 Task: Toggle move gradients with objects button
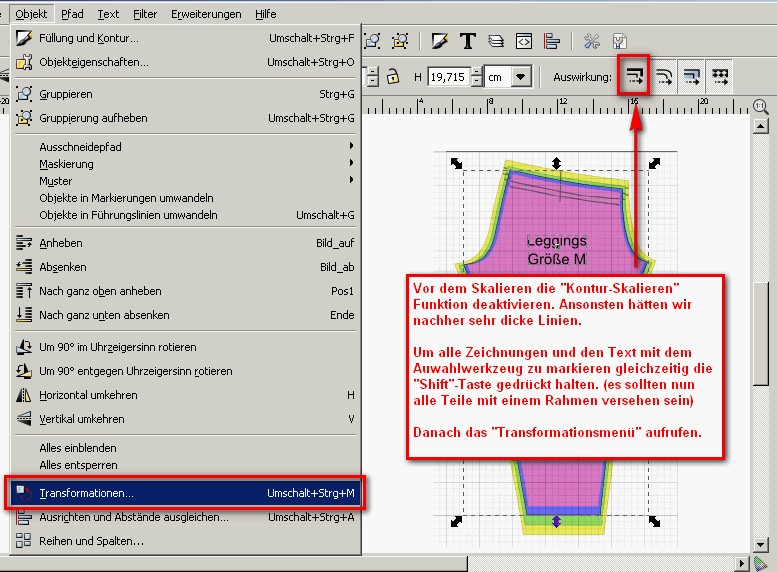(692, 76)
